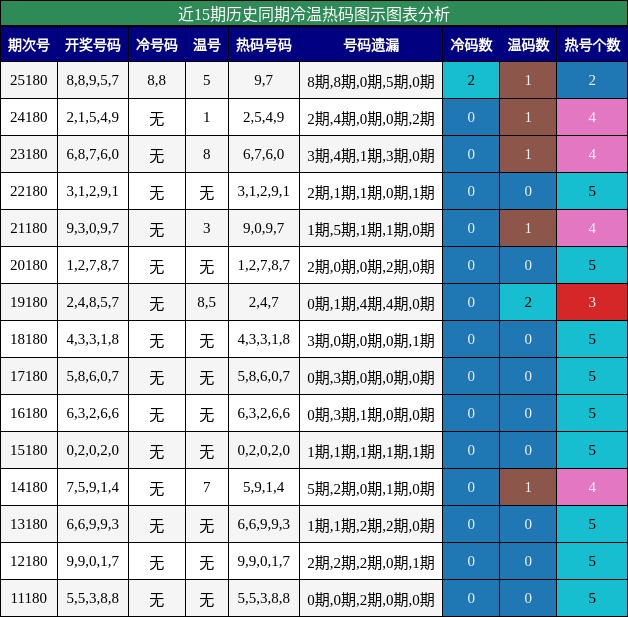The image size is (628, 617).
Task: Click the 号码遗漏 column header
Action: pos(371,45)
